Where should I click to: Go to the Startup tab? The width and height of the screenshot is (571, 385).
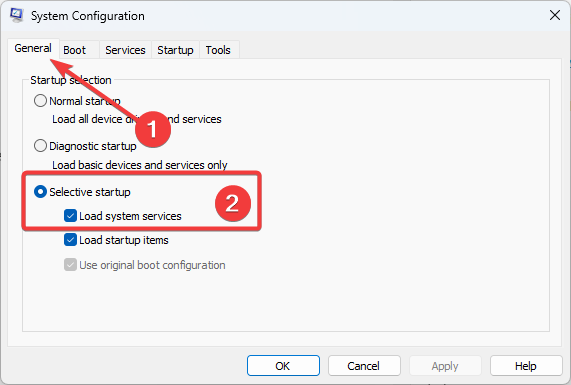click(175, 50)
